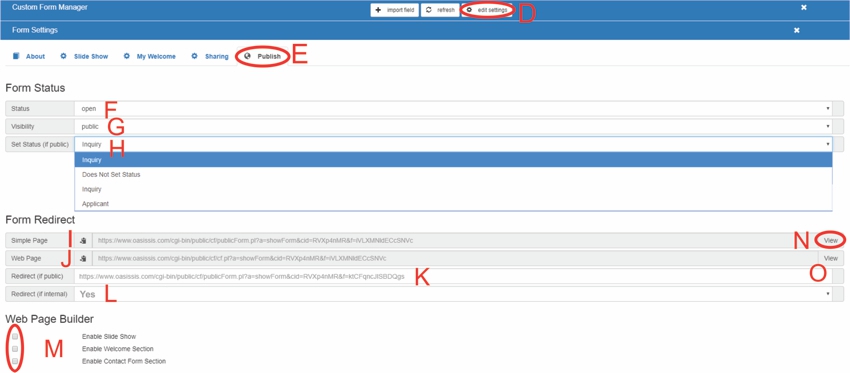Open edit settings
The image size is (850, 373).
tap(487, 10)
